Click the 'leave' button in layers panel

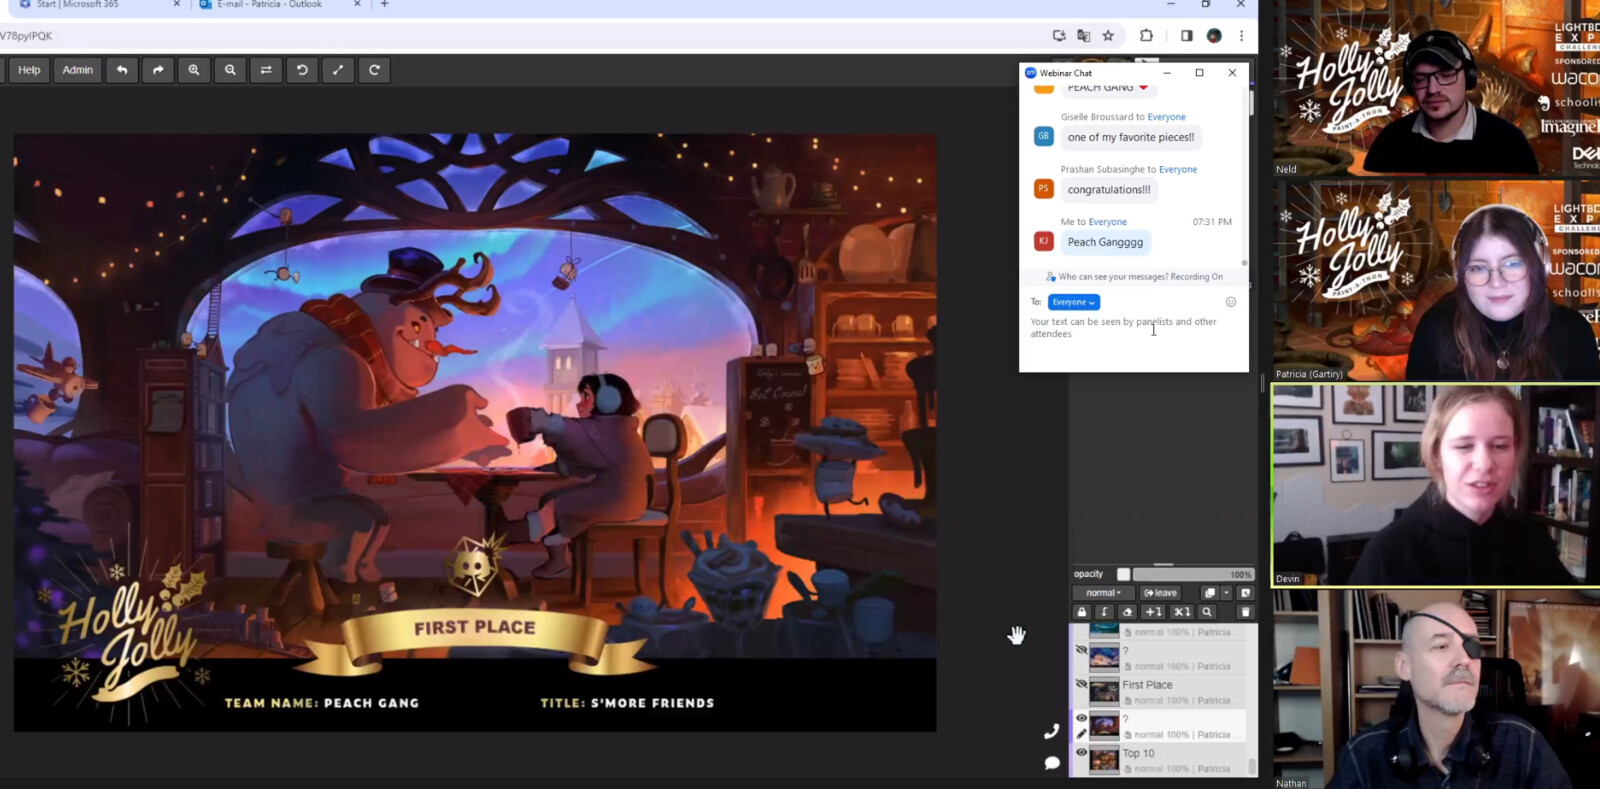pos(1161,593)
